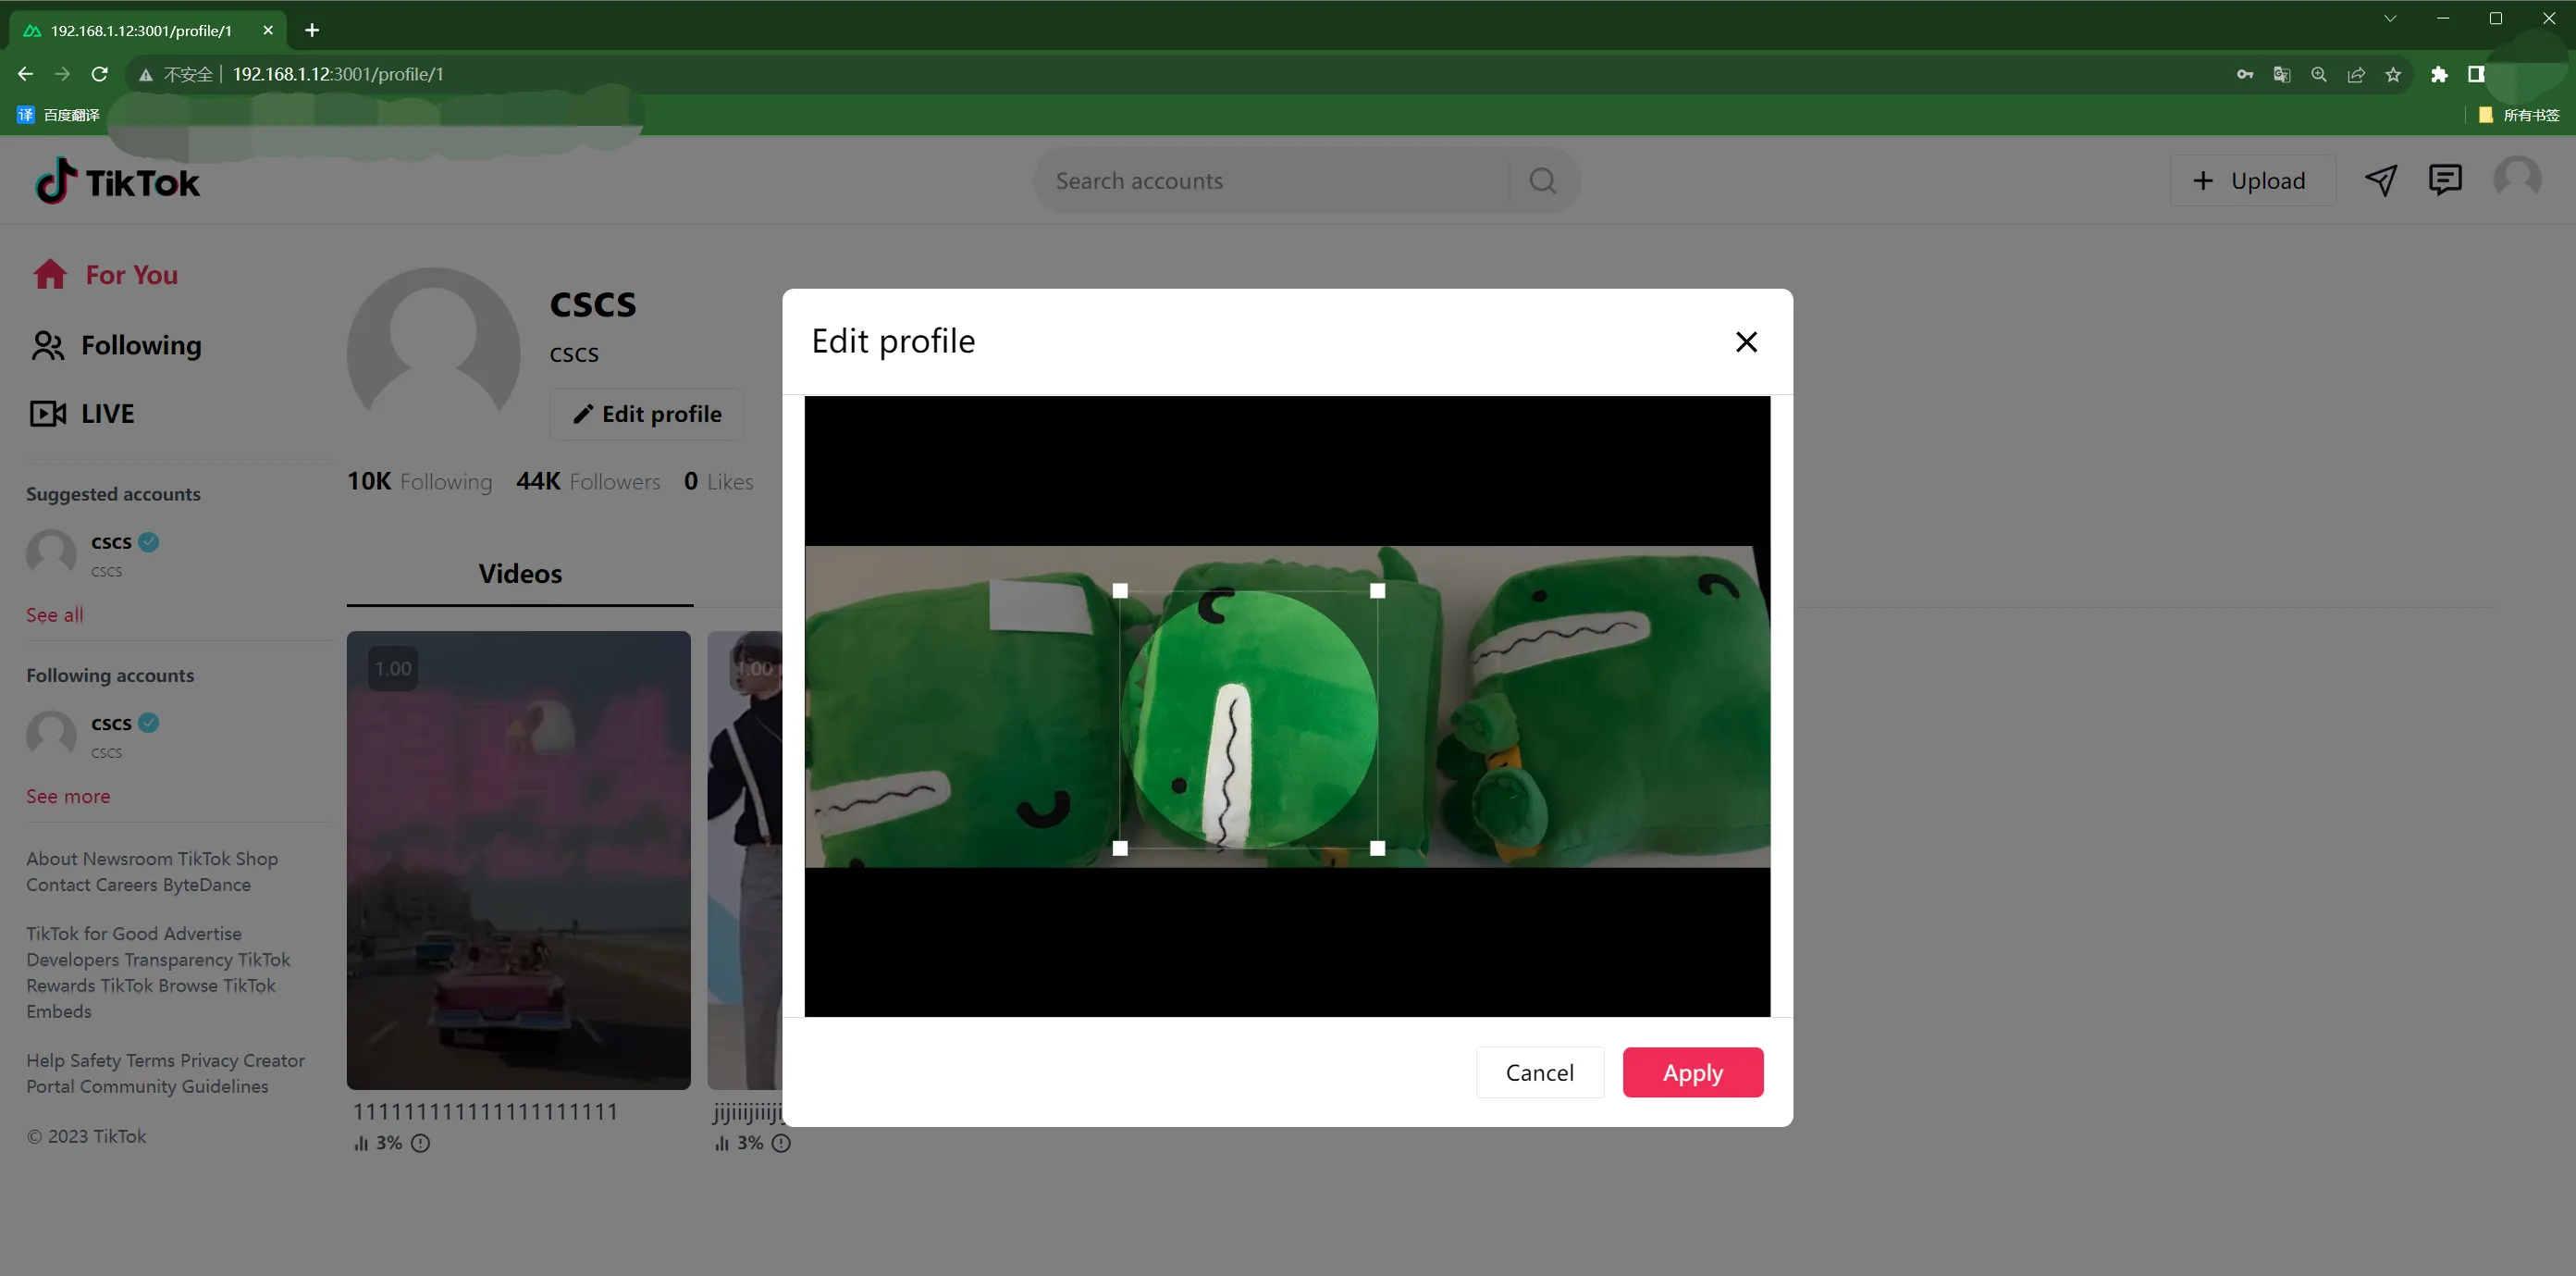2576x1276 pixels.
Task: Click the See more link
Action: (x=68, y=796)
